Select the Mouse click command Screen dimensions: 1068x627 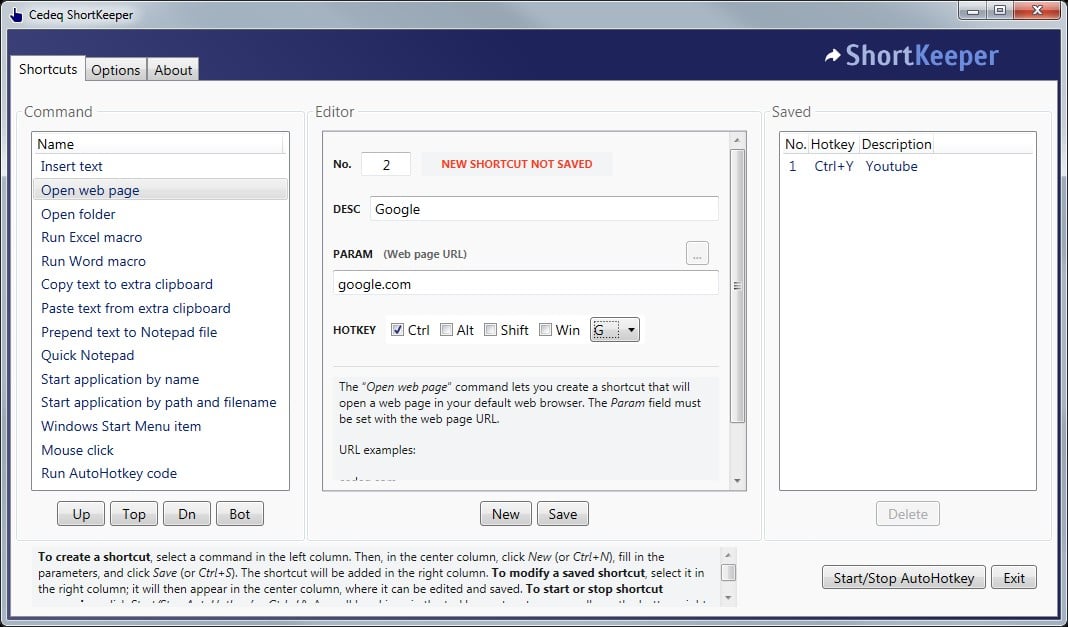click(x=160, y=449)
